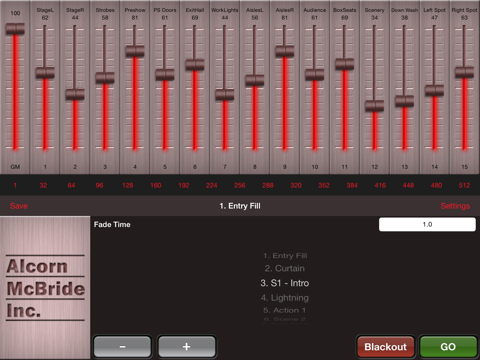Click the Scenery fader handle
The height and width of the screenshot is (360, 480).
pyautogui.click(x=375, y=106)
